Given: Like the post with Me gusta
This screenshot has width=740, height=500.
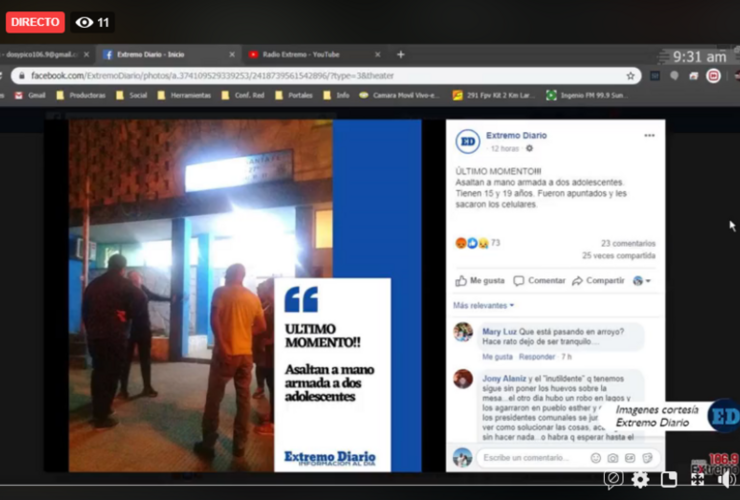Looking at the screenshot, I should tap(480, 281).
